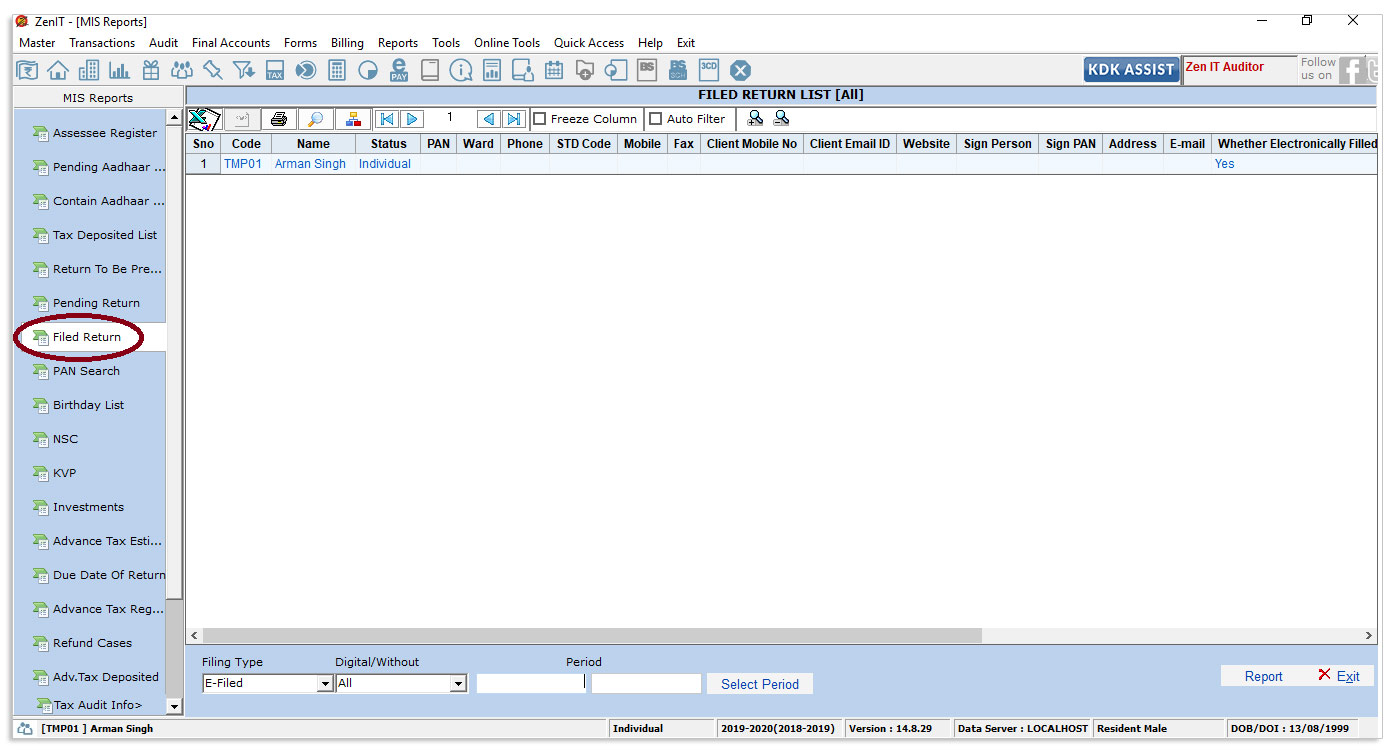The width and height of the screenshot is (1395, 753).
Task: Click the Report button
Action: tap(1263, 676)
